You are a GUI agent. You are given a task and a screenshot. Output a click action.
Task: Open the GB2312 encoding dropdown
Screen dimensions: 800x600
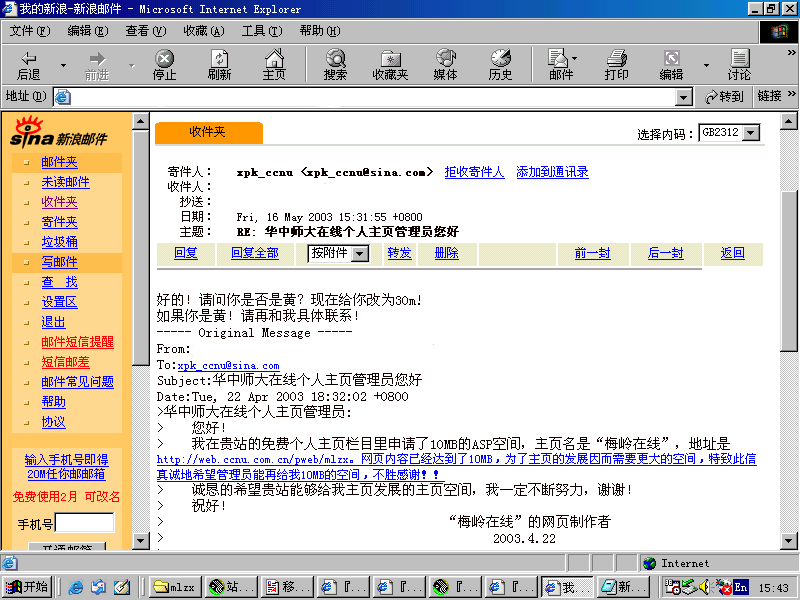[x=751, y=133]
